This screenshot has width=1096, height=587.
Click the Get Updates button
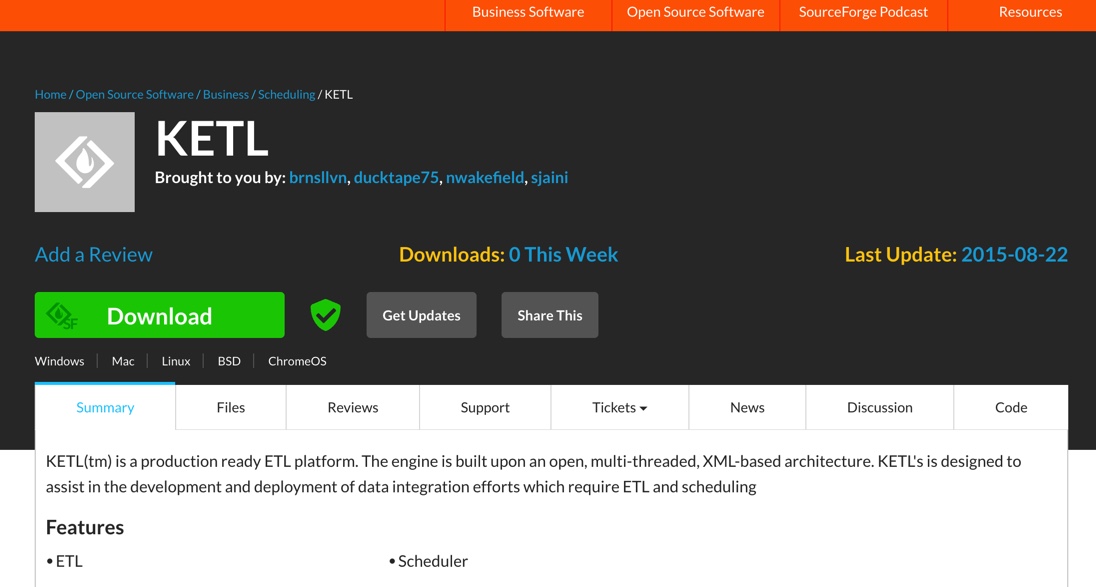(421, 315)
